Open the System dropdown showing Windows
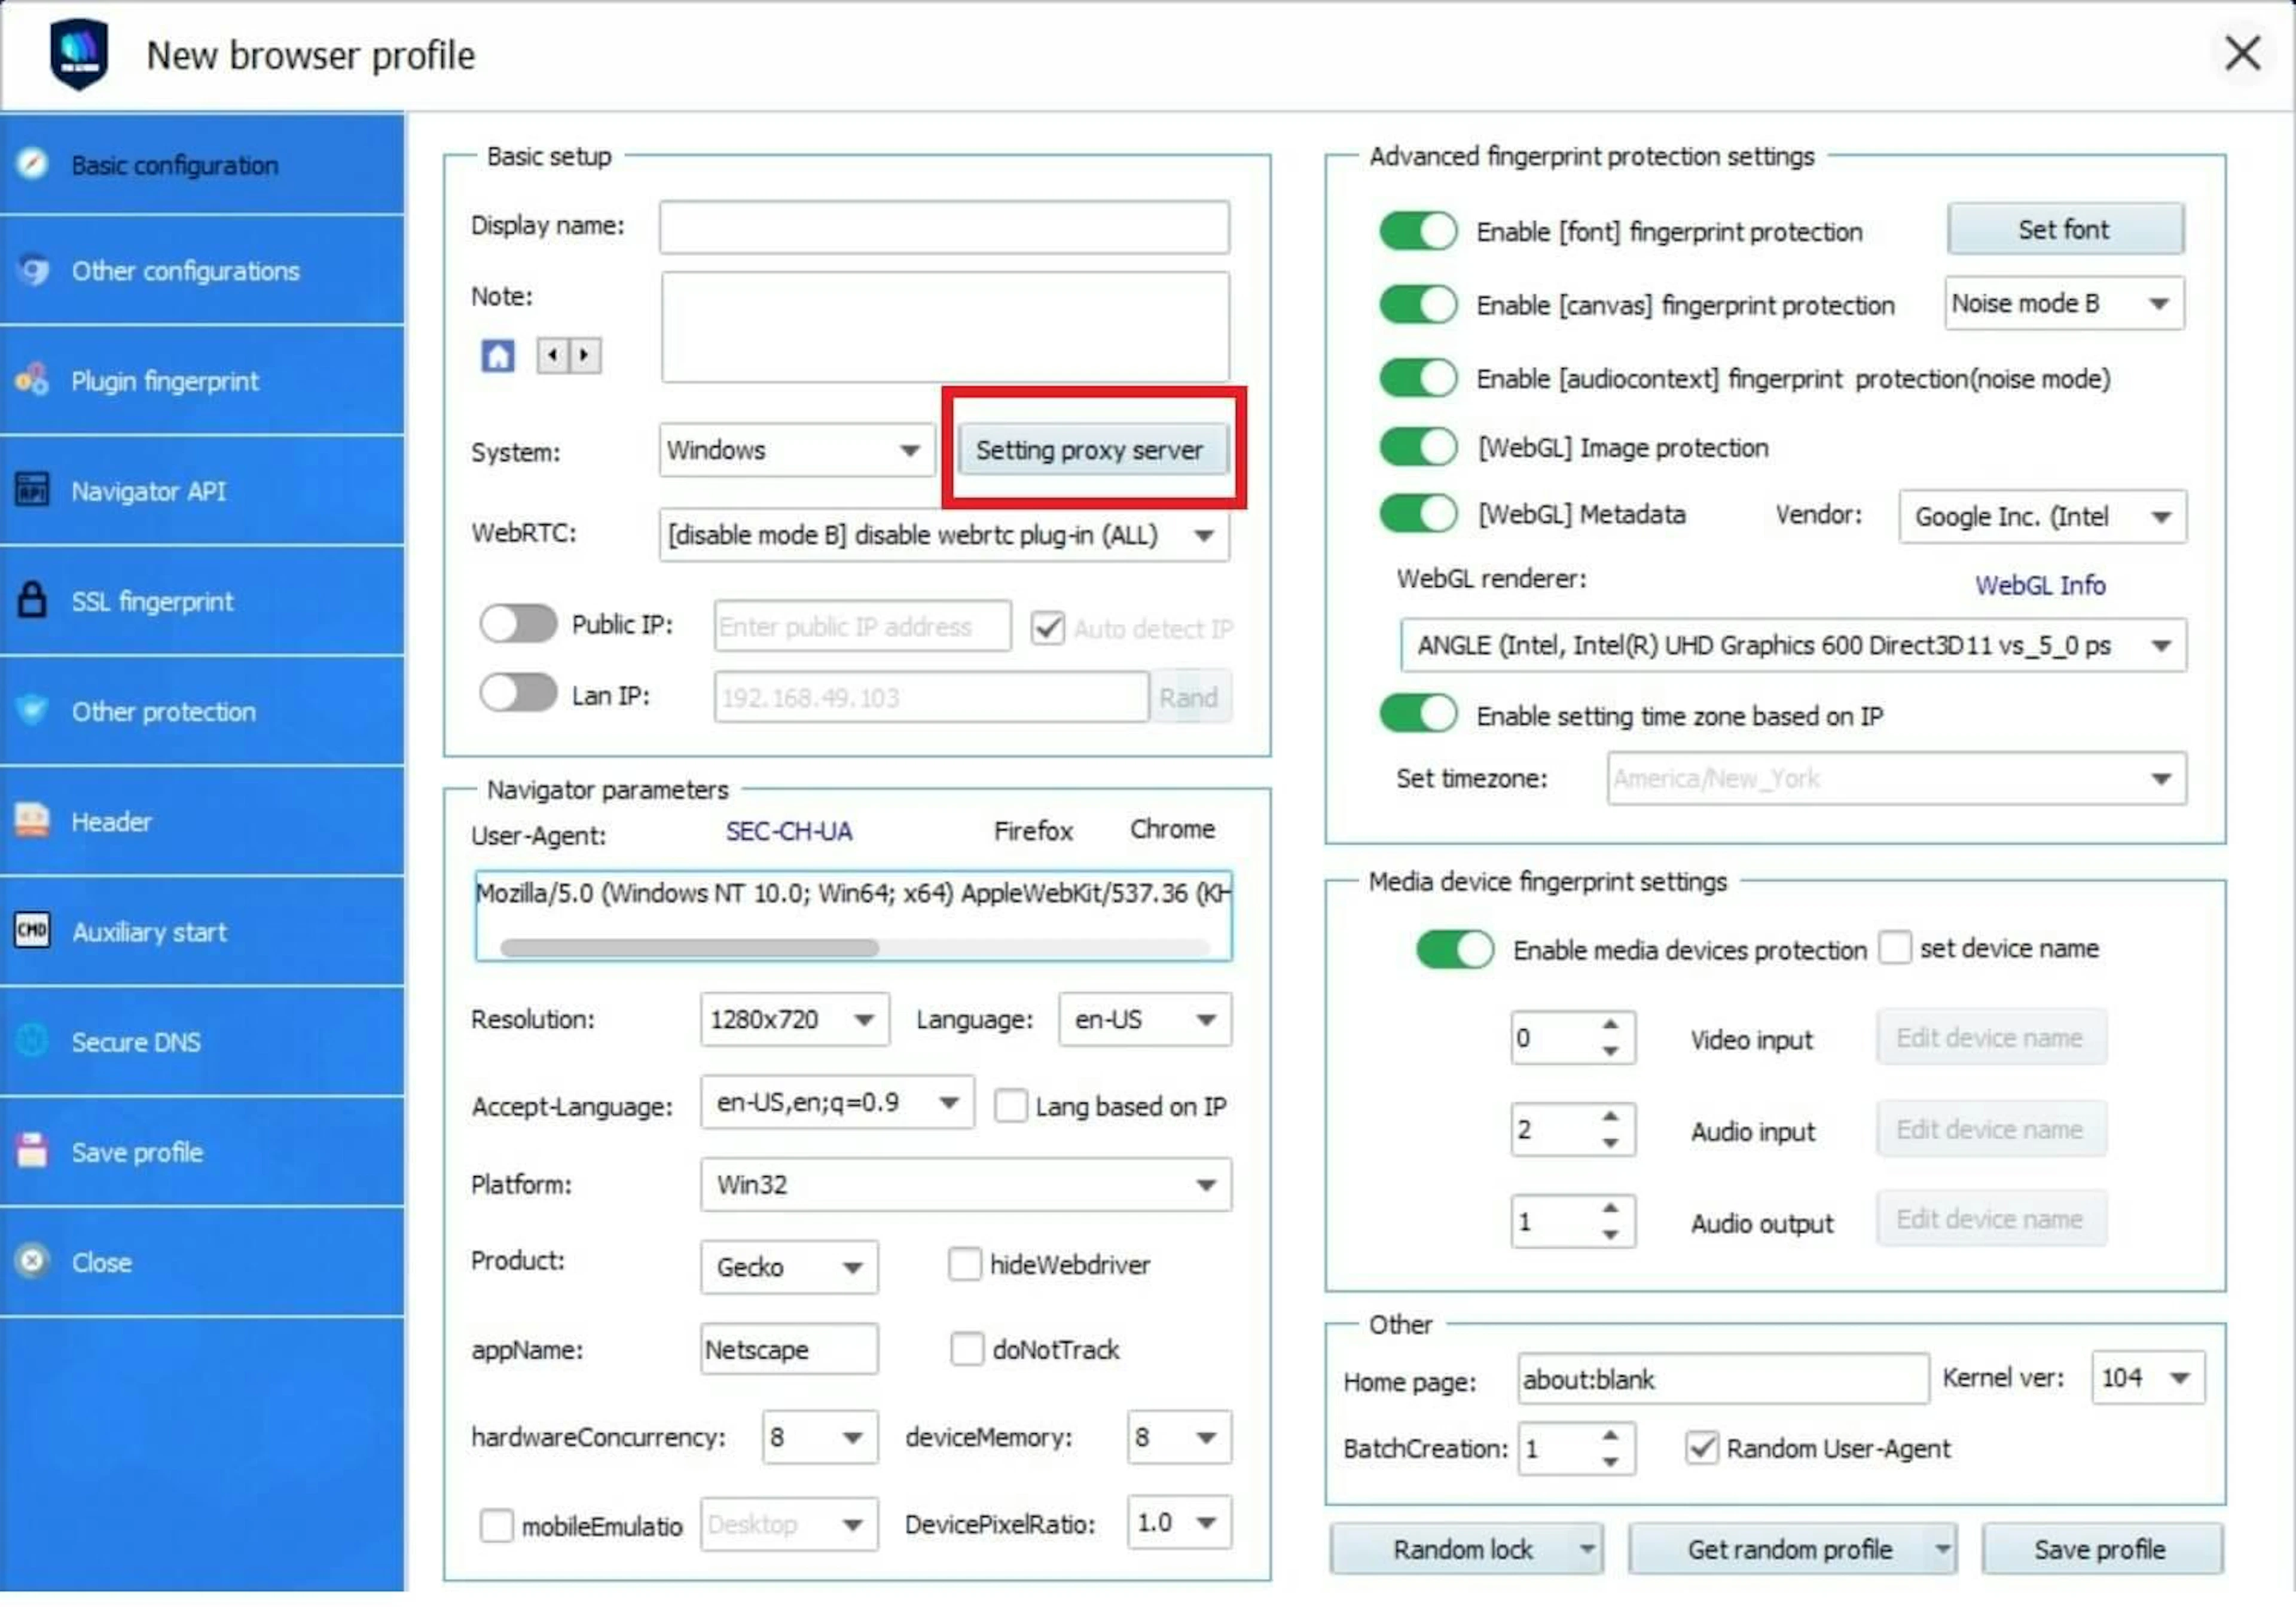2296x1607 pixels. coord(796,450)
